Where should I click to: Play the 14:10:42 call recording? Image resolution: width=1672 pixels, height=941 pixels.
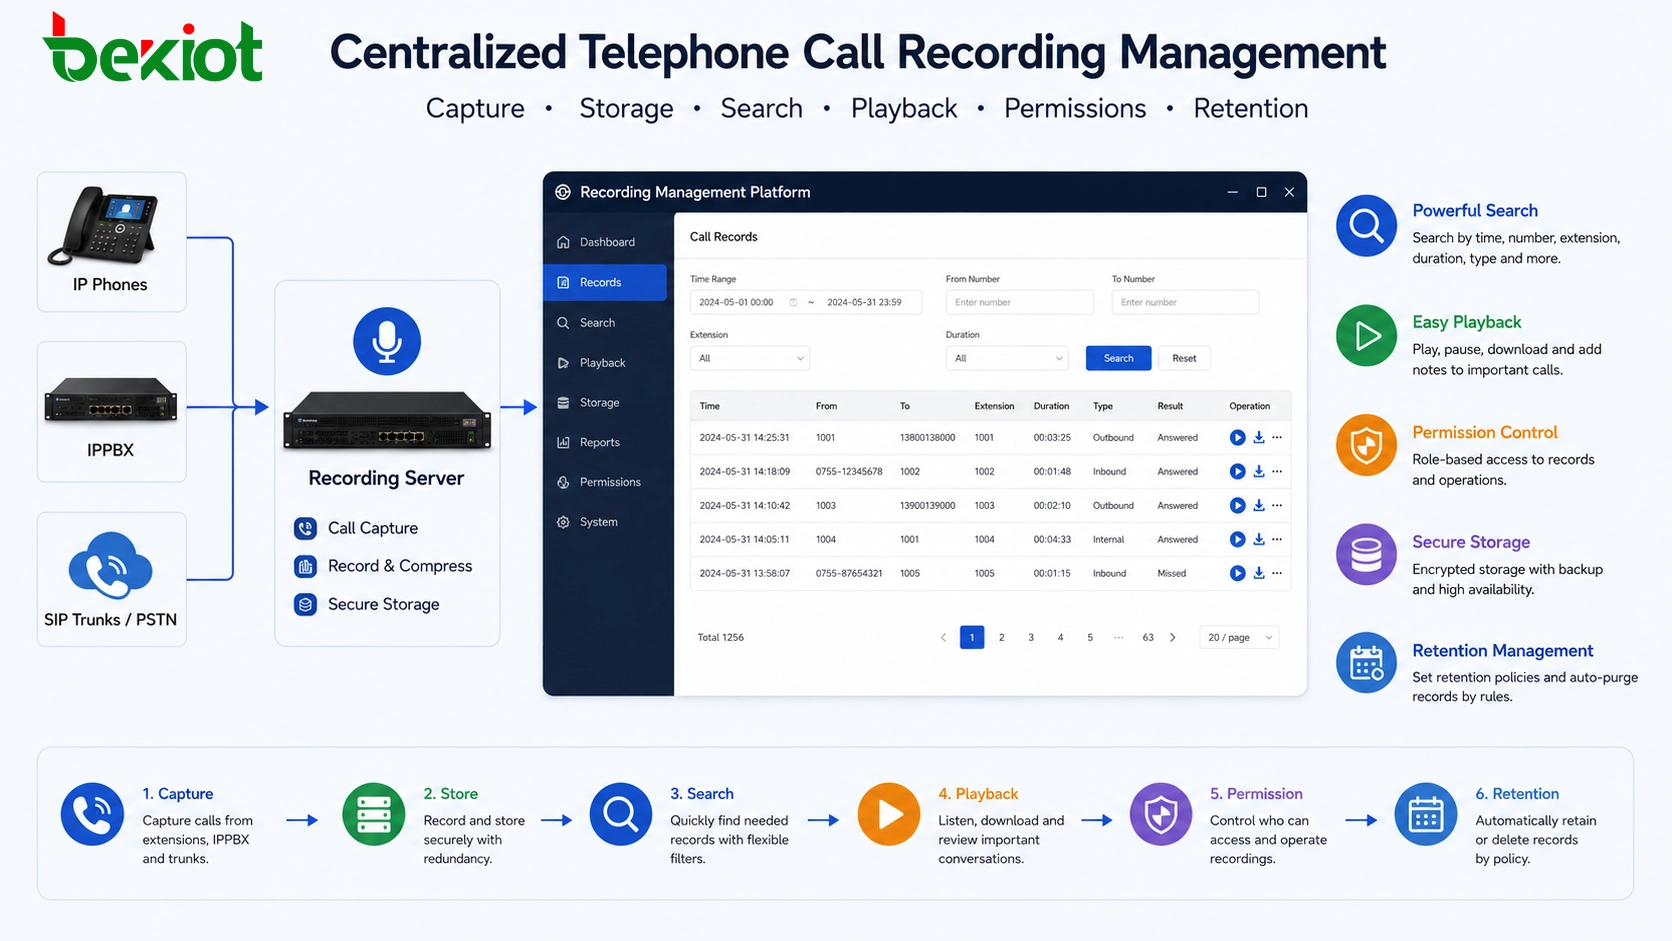pyautogui.click(x=1237, y=505)
